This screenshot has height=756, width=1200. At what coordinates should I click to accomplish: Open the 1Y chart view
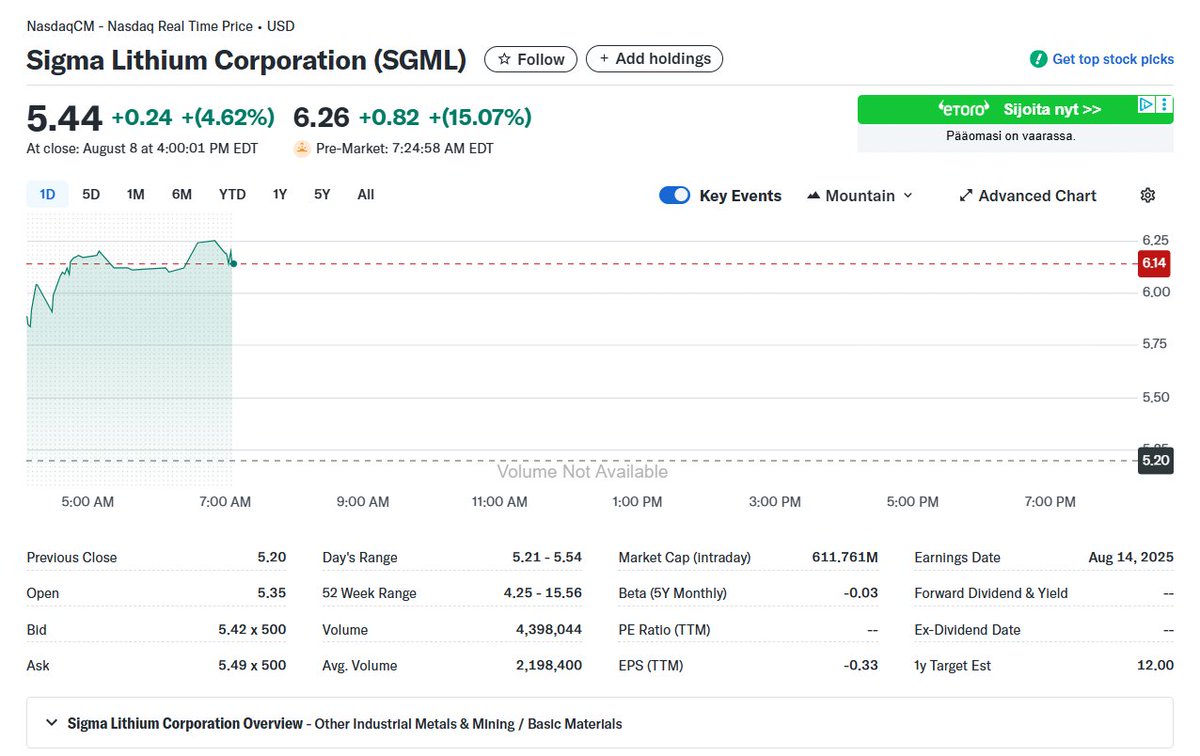(279, 194)
